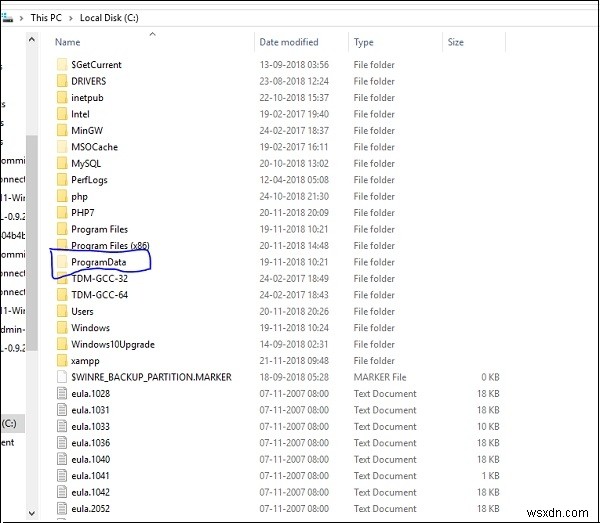Select the Program Files (x86) folder name

(x=110, y=246)
